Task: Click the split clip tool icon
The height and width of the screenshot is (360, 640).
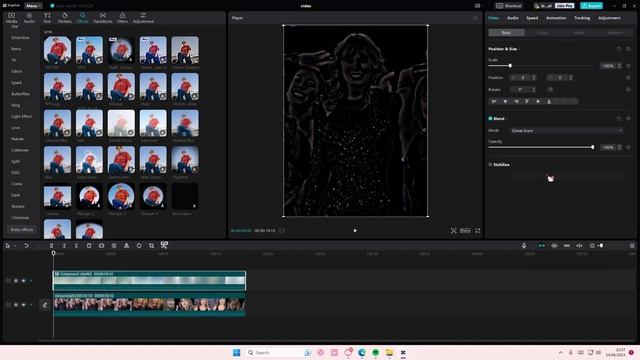Action: (51, 246)
